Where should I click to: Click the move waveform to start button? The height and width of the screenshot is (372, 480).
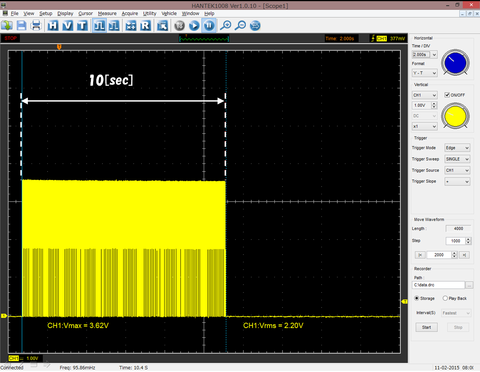click(420, 255)
